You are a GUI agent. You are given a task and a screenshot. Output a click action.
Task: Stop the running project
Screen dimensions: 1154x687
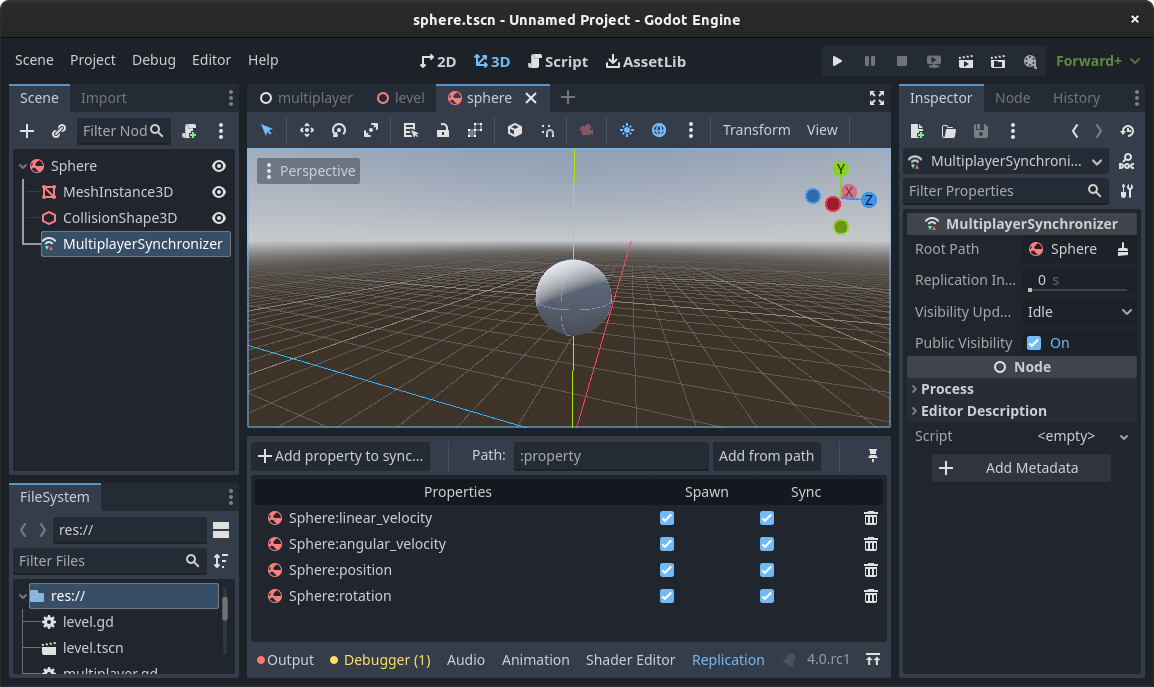[x=902, y=61]
